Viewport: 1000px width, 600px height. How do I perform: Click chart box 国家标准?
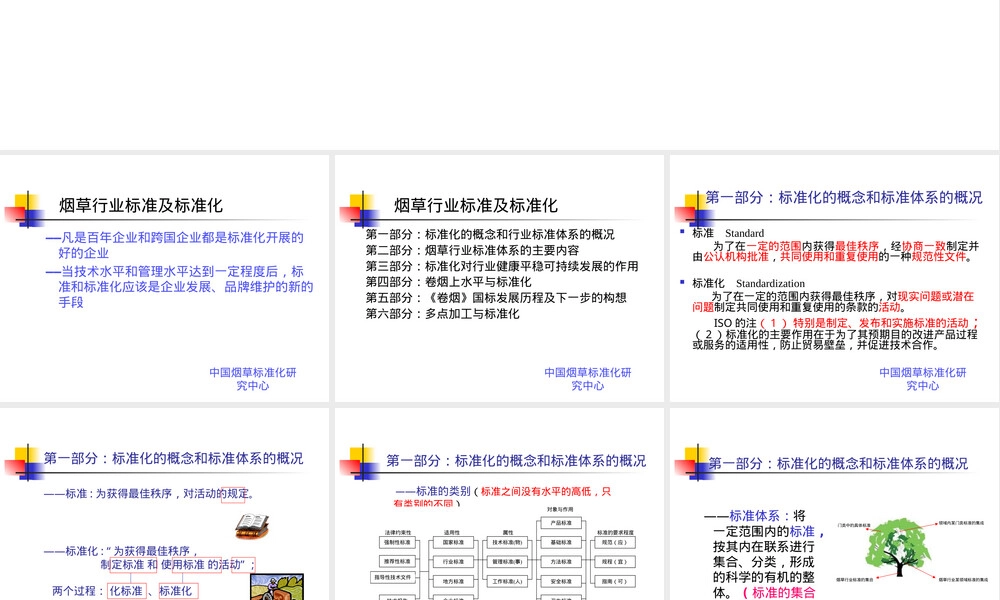point(453,543)
